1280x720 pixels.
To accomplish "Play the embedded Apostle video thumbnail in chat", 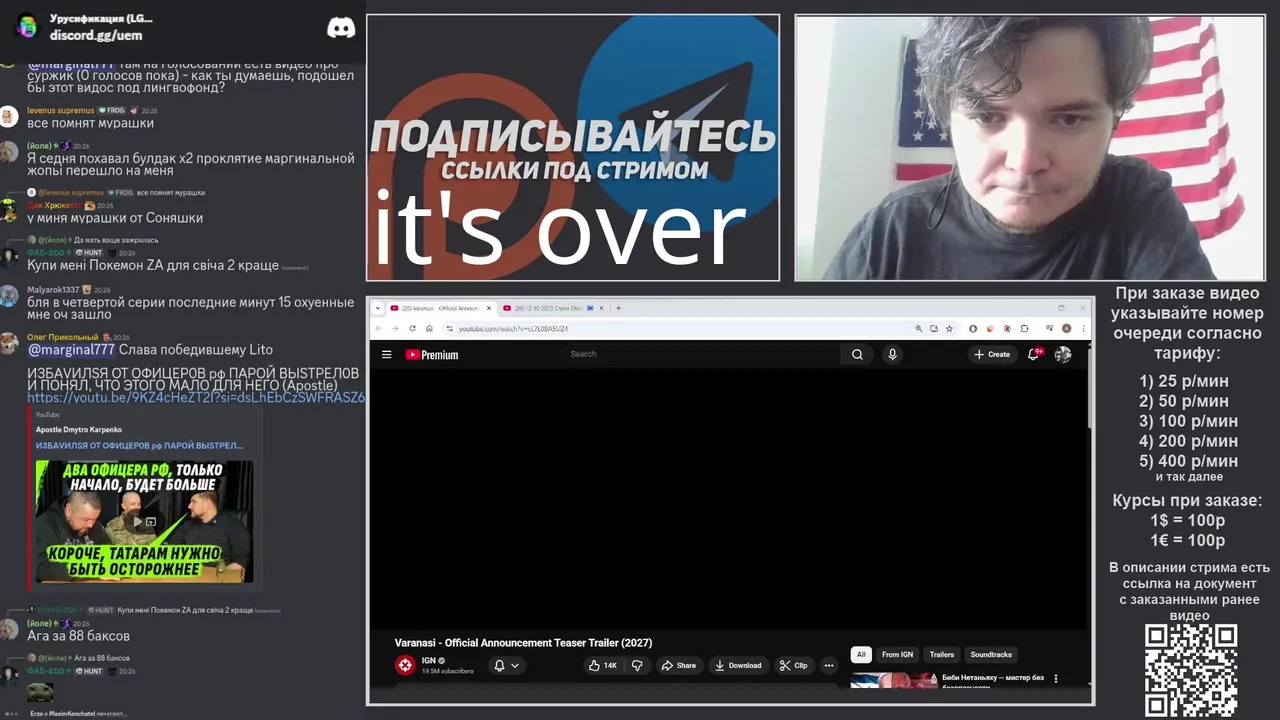I will tap(144, 521).
